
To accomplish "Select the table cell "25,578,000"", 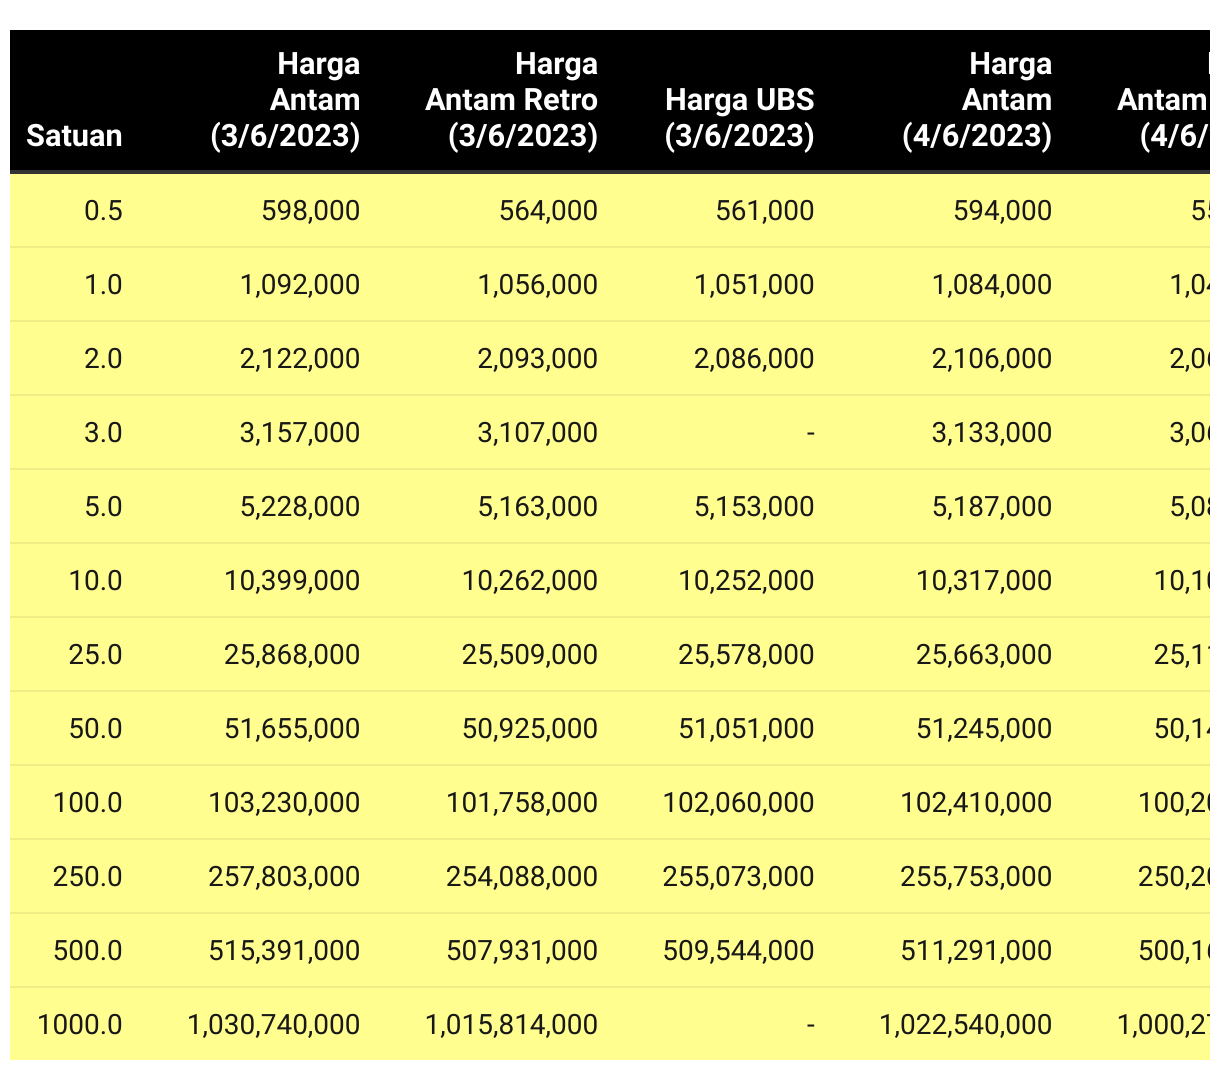I will click(747, 654).
